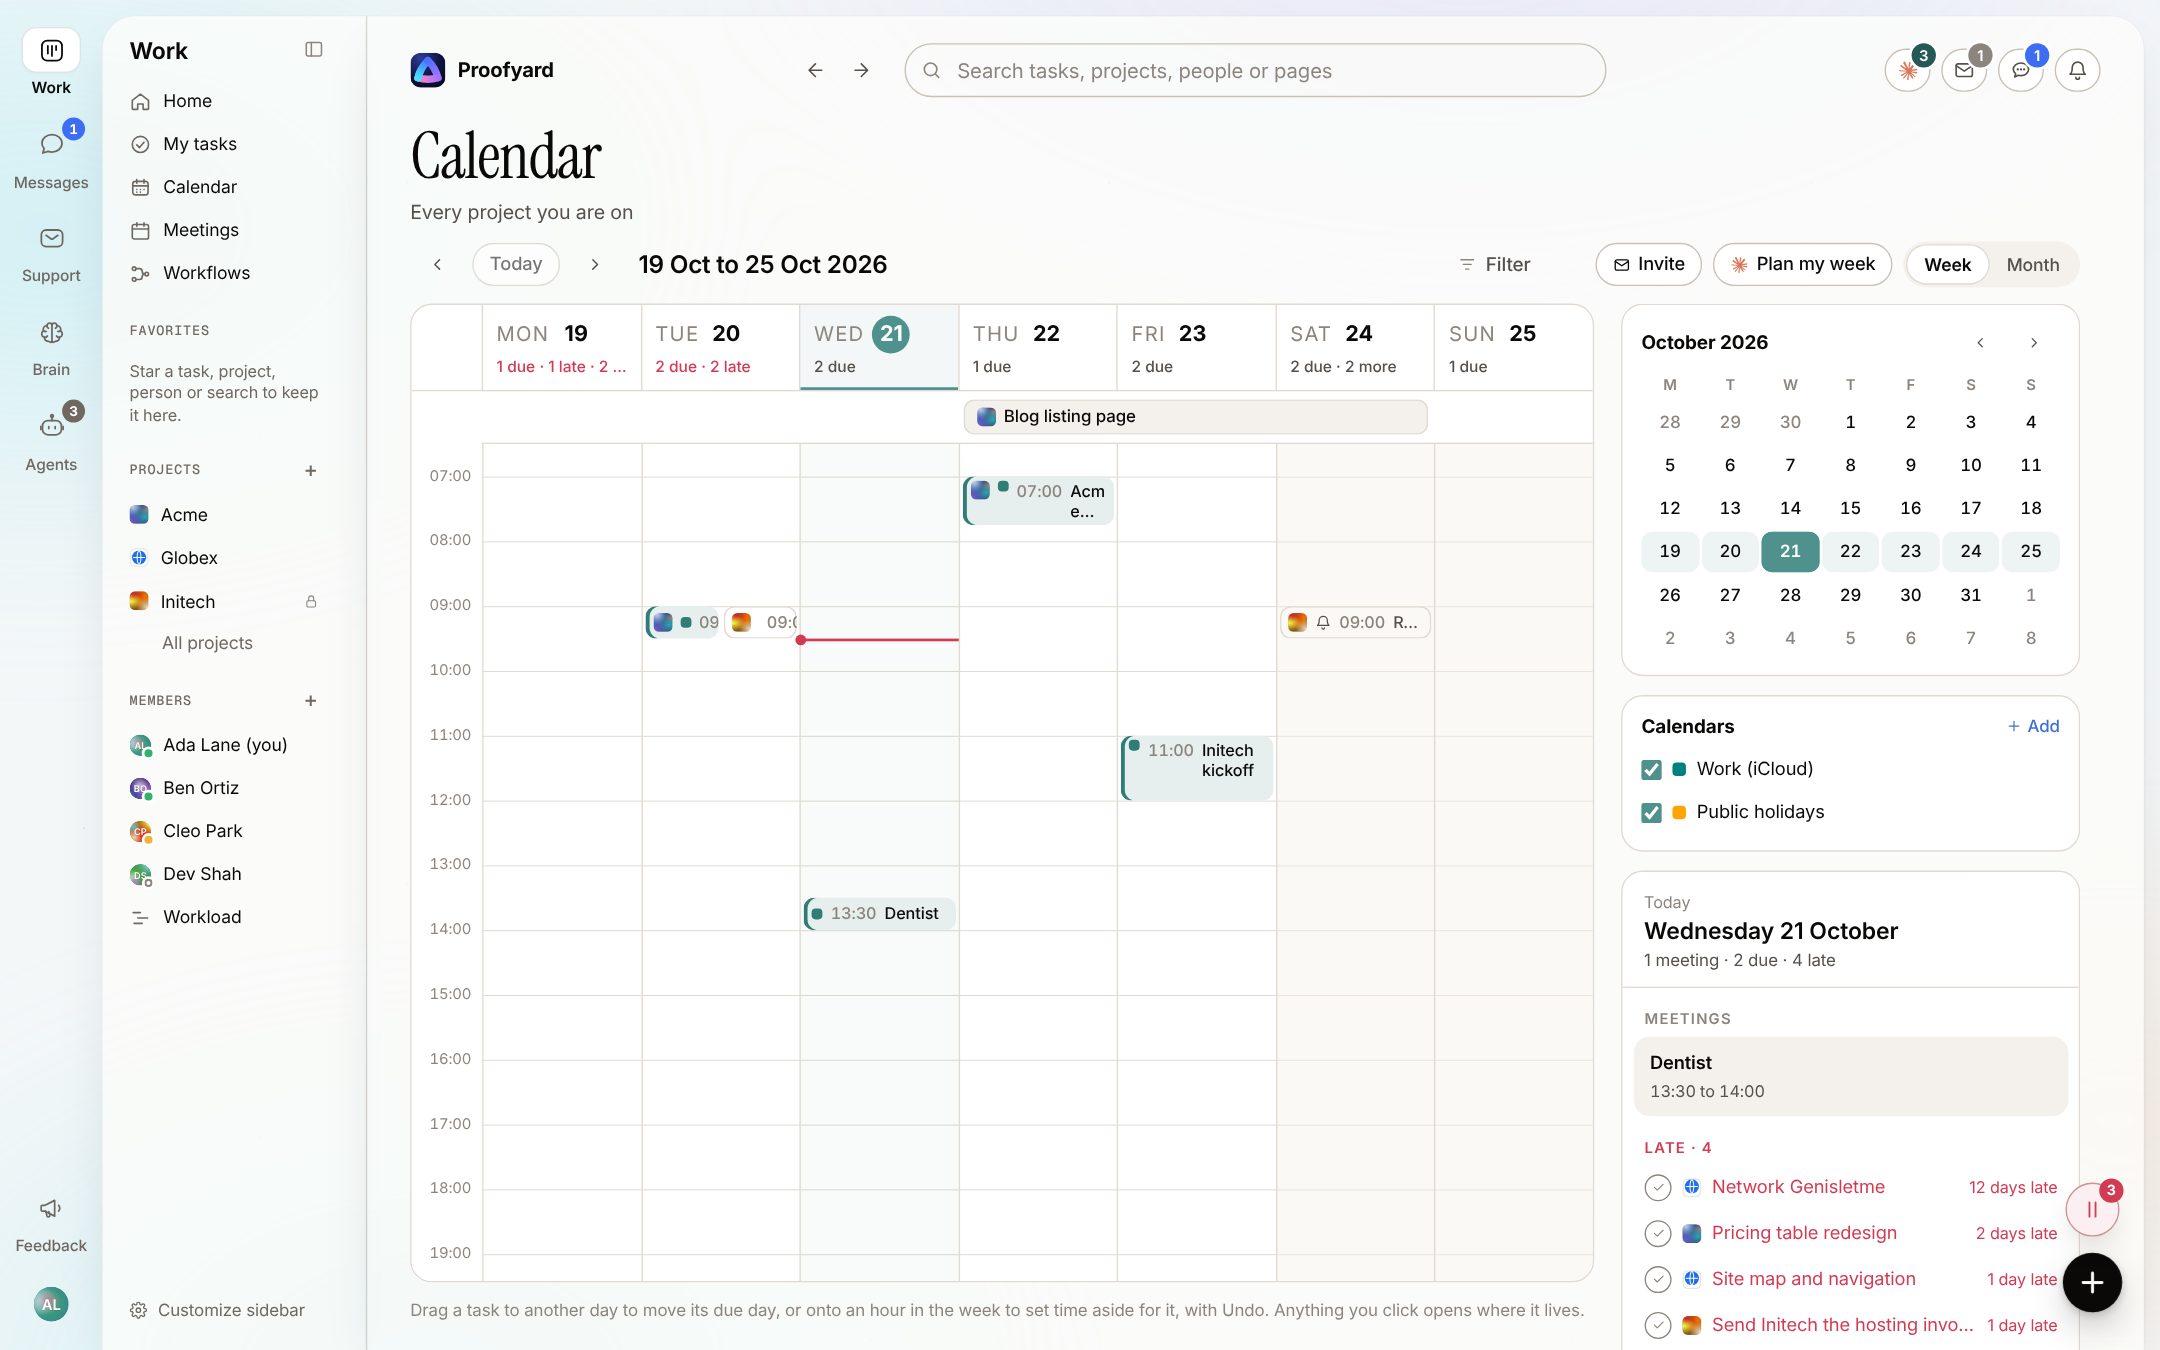Open the Brain section icon
Viewport: 2160px width, 1350px height.
[51, 333]
